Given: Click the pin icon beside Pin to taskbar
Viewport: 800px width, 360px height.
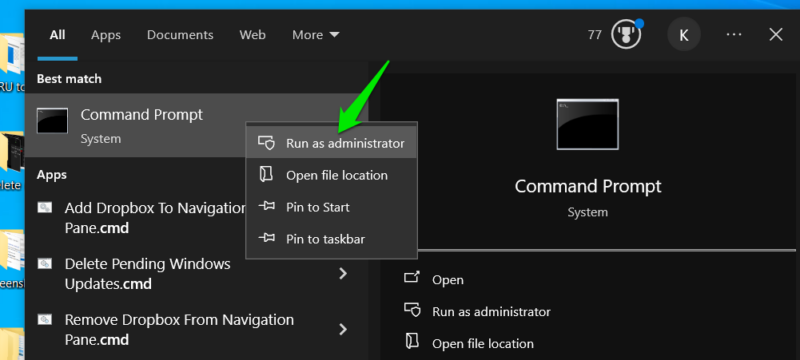Looking at the screenshot, I should pyautogui.click(x=266, y=238).
